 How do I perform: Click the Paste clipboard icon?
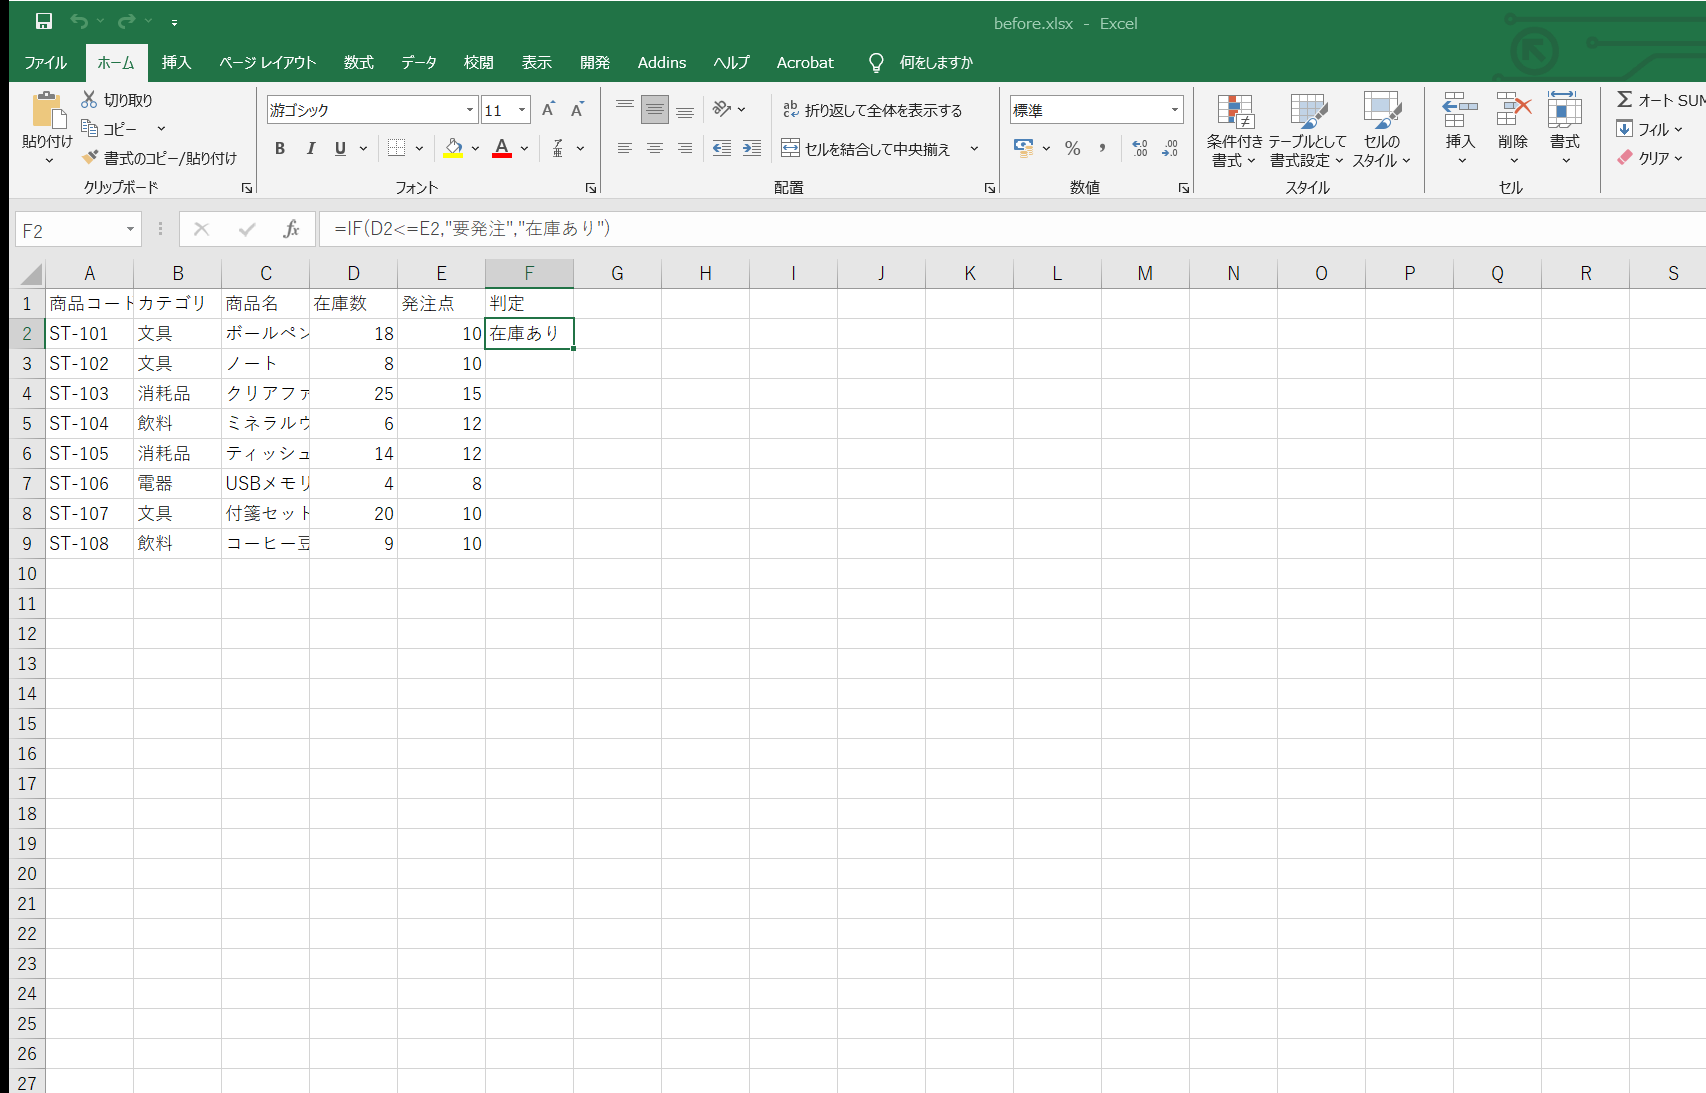tap(47, 110)
